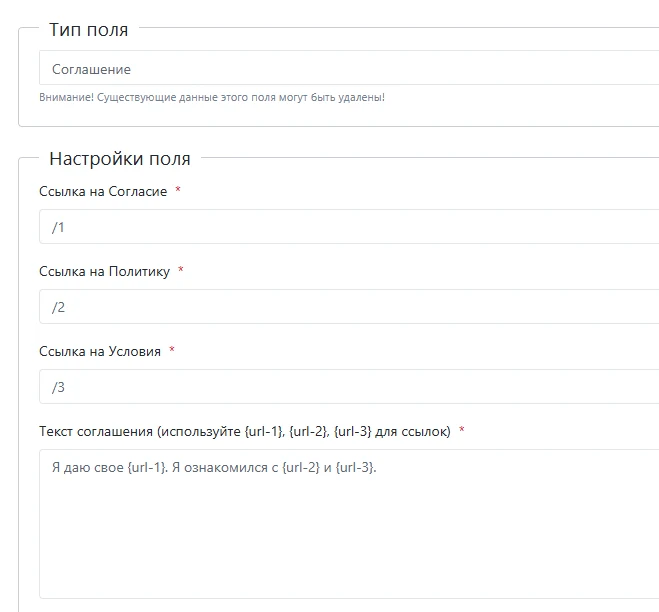
Task: Click the red asterisk beside Ссылка на Условия
Action: coord(171,349)
